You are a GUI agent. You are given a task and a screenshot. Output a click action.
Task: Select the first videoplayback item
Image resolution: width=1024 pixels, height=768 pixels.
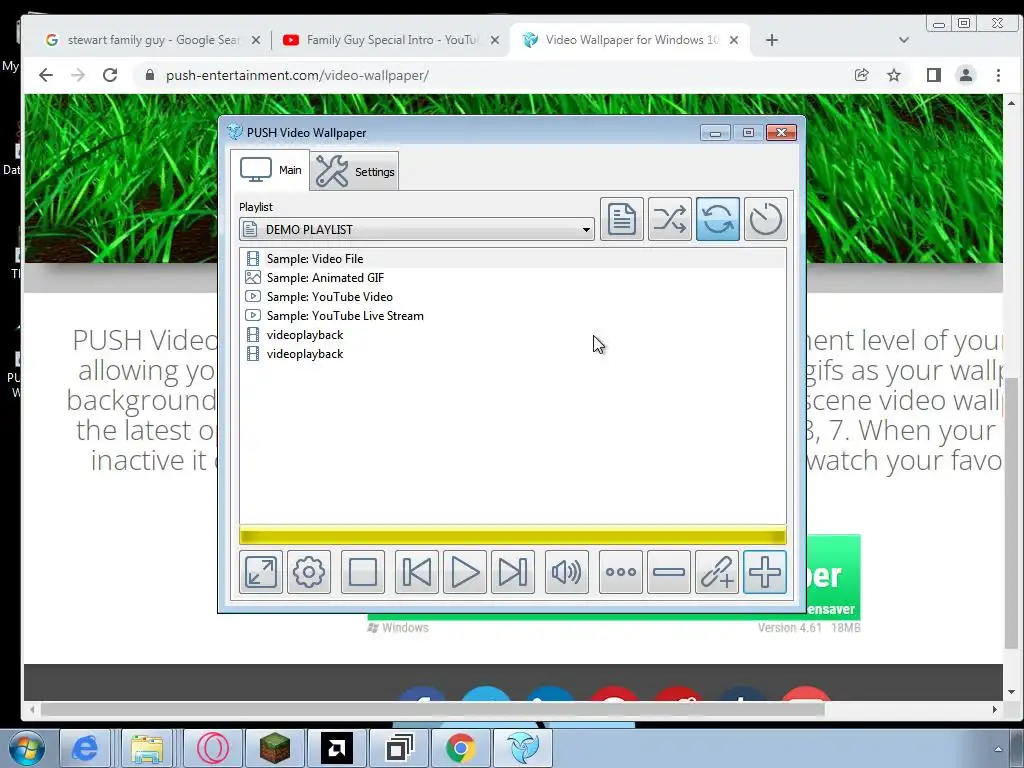[513, 334]
